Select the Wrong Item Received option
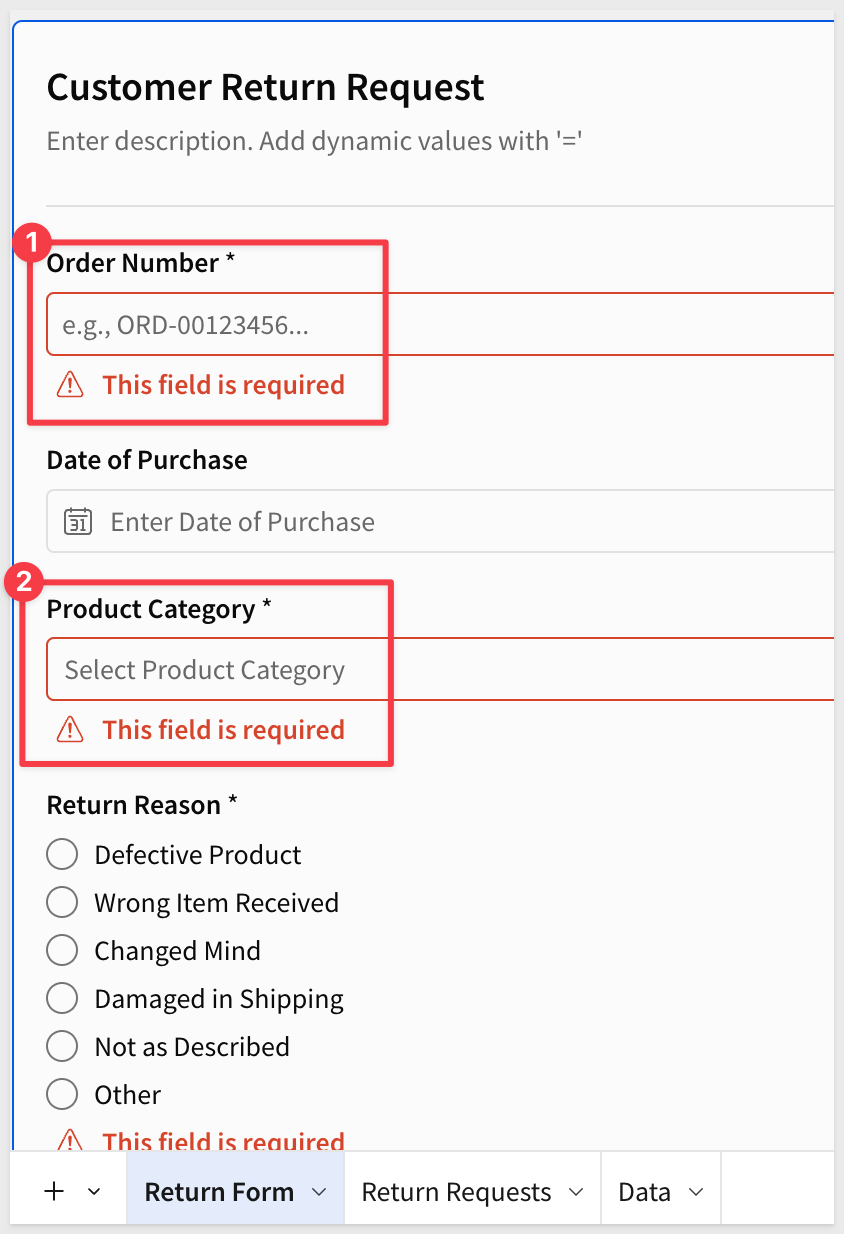The width and height of the screenshot is (844, 1234). [x=62, y=903]
